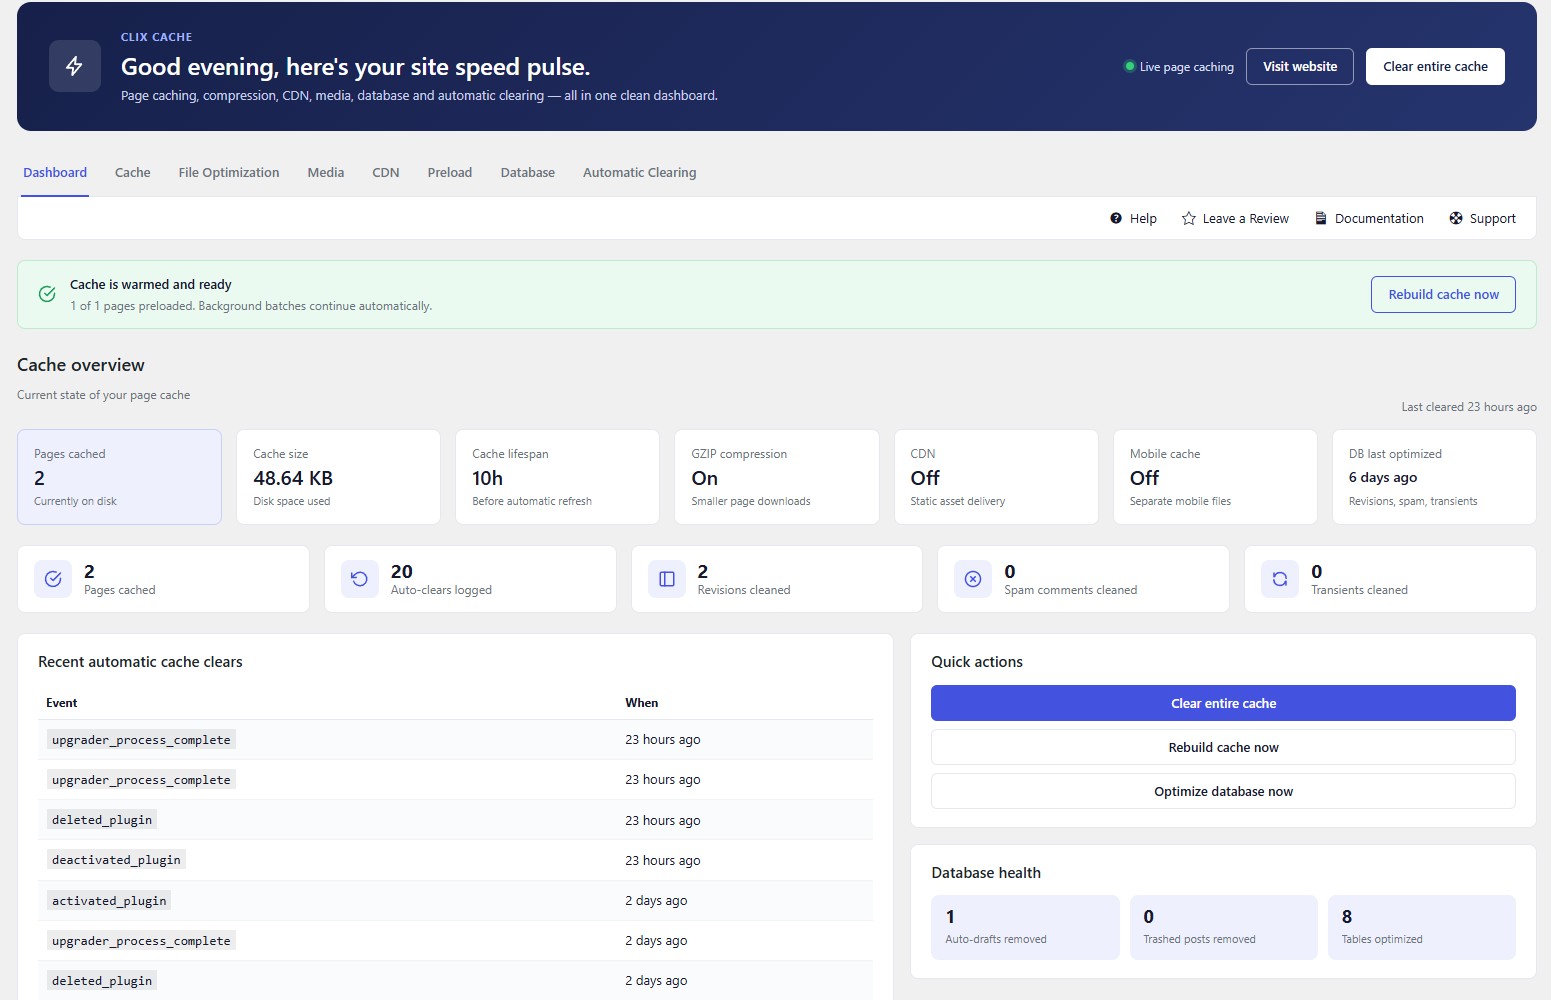Click the Visit website button

(x=1300, y=67)
